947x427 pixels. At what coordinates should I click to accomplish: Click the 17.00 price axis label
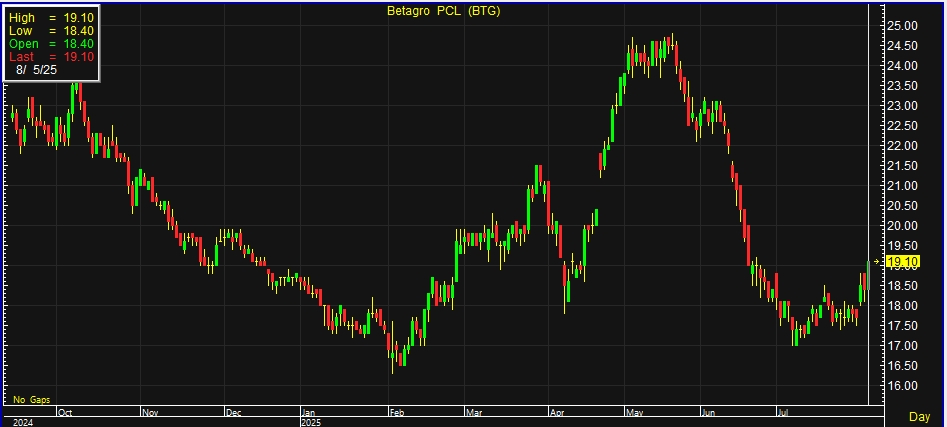(902, 345)
